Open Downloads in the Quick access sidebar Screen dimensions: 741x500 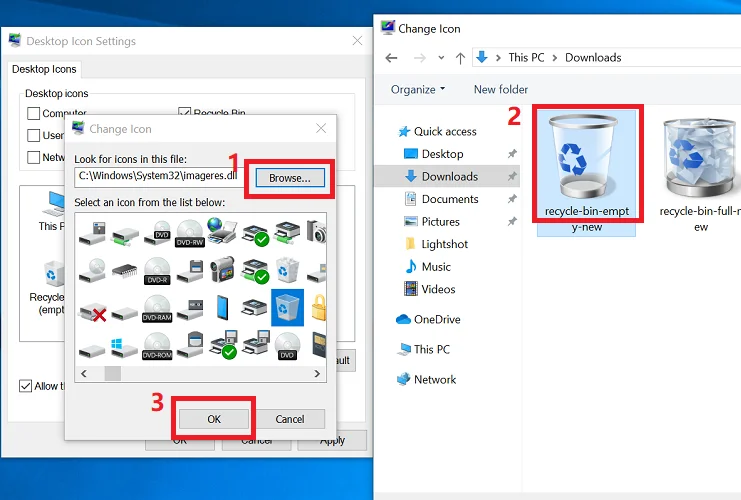pos(449,176)
